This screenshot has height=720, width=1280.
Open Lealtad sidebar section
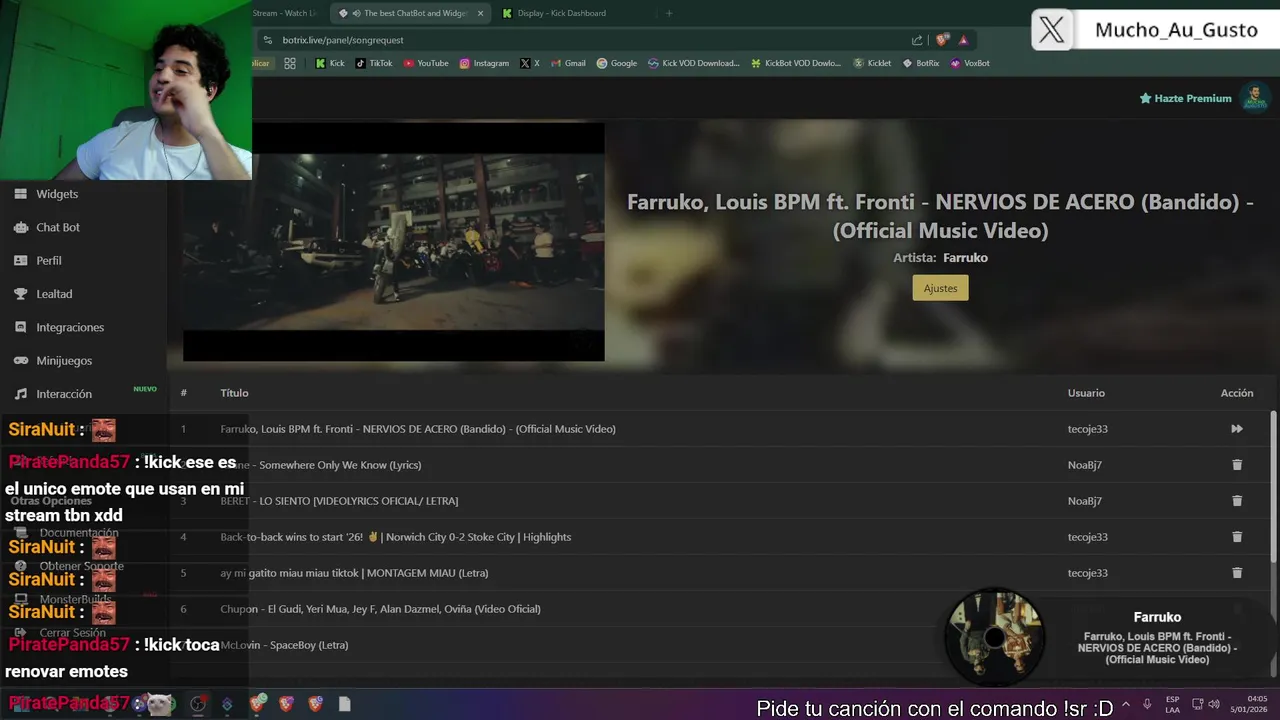[54, 294]
